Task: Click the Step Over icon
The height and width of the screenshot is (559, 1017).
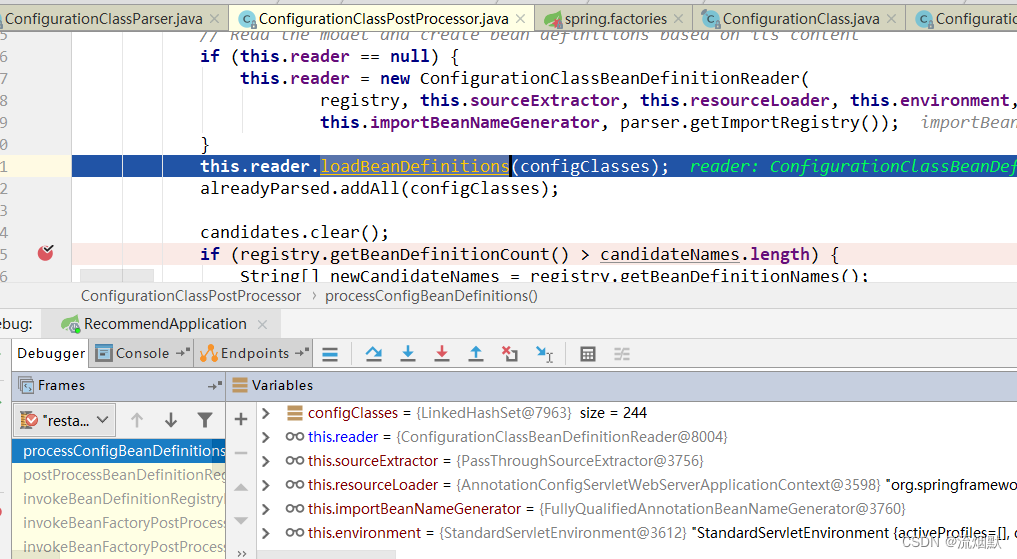Action: click(374, 354)
